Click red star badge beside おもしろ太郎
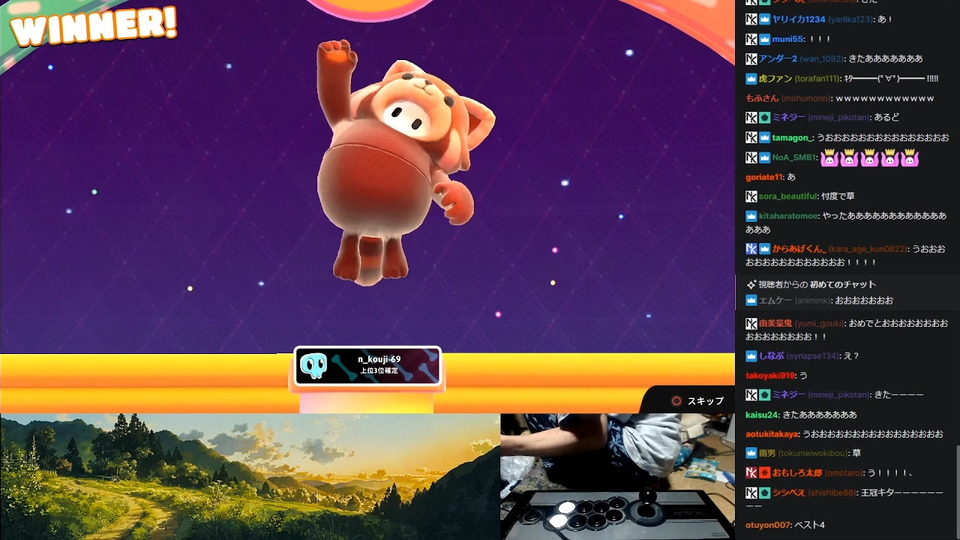960x540 pixels. click(765, 473)
